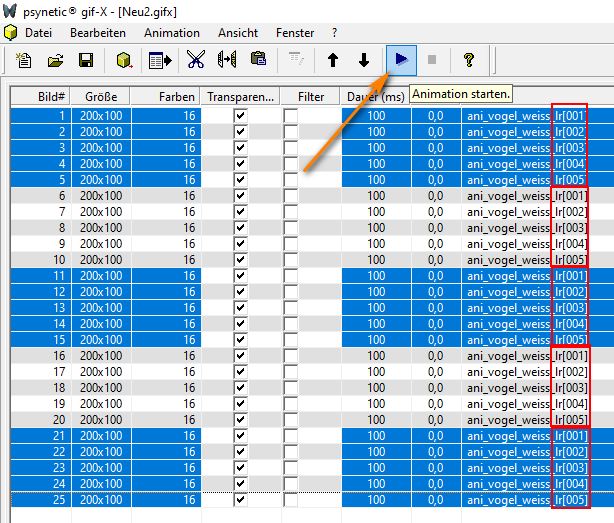Click the new file toolbar icon
This screenshot has height=523, width=614.
coord(25,60)
